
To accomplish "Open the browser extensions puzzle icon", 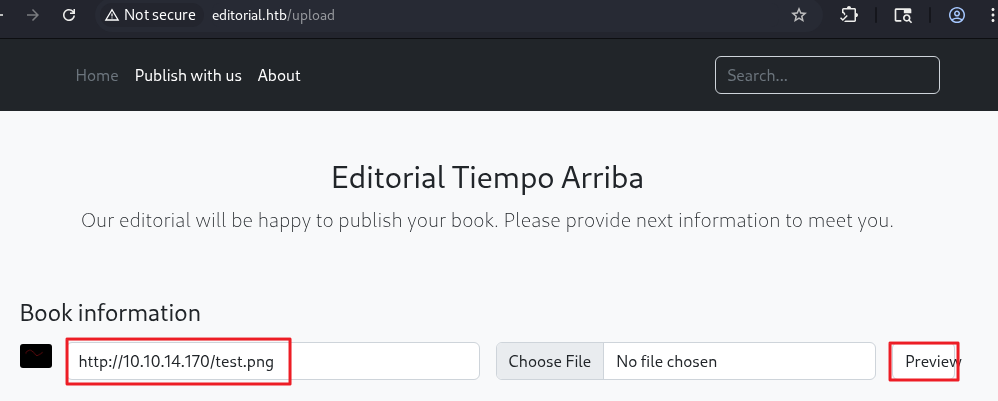I will (x=849, y=15).
